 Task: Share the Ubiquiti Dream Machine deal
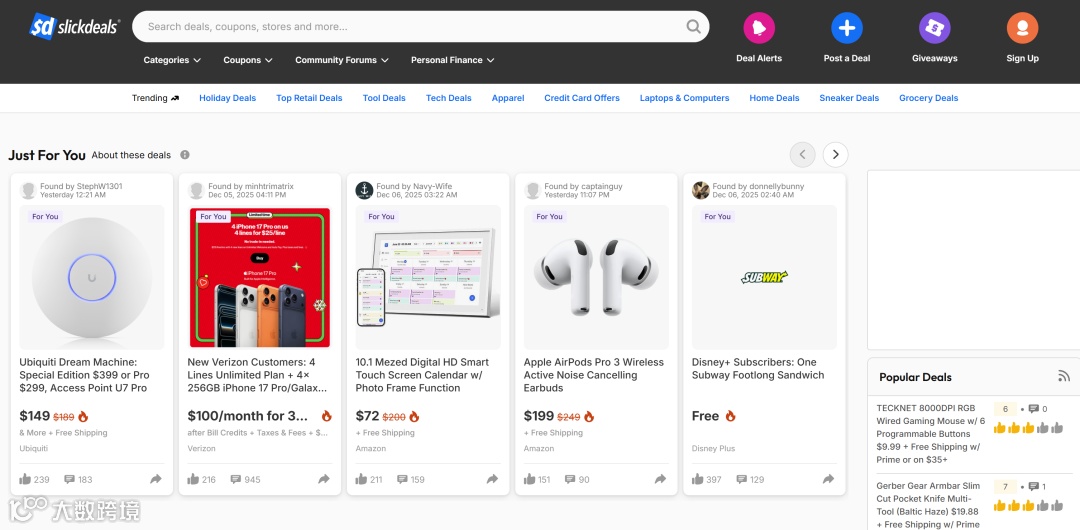156,480
